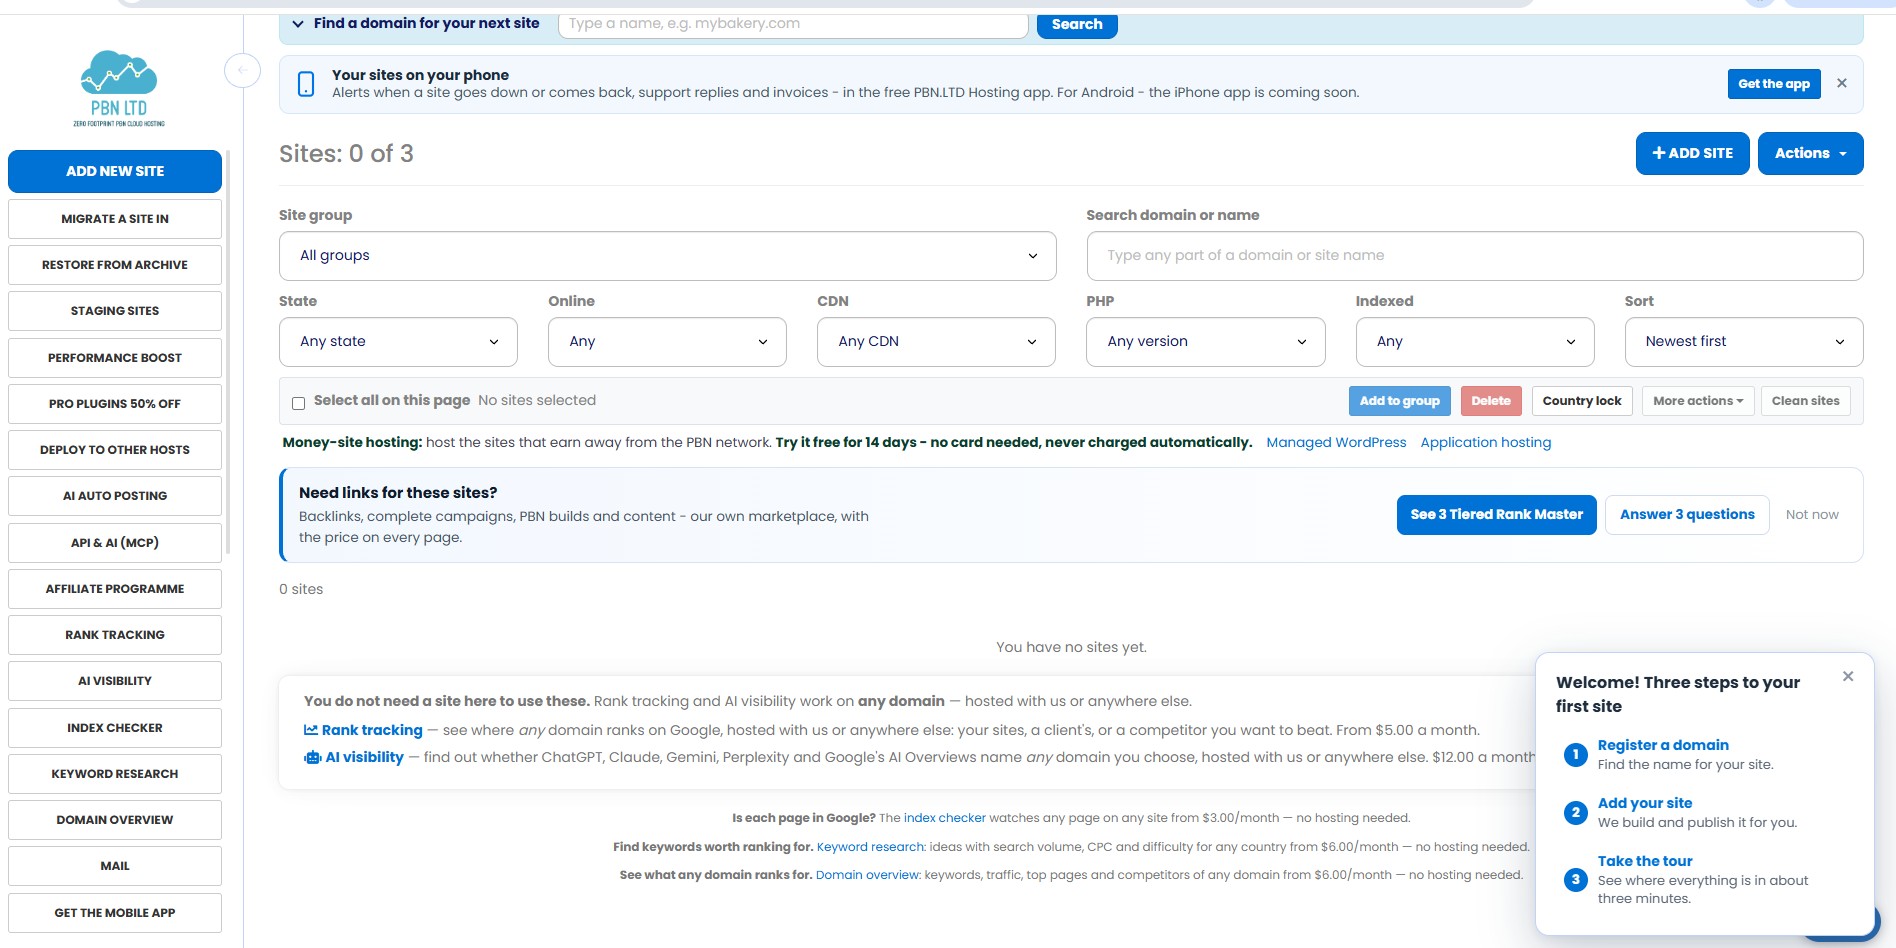Collapse the sidebar with the arrow circle

coord(242,70)
